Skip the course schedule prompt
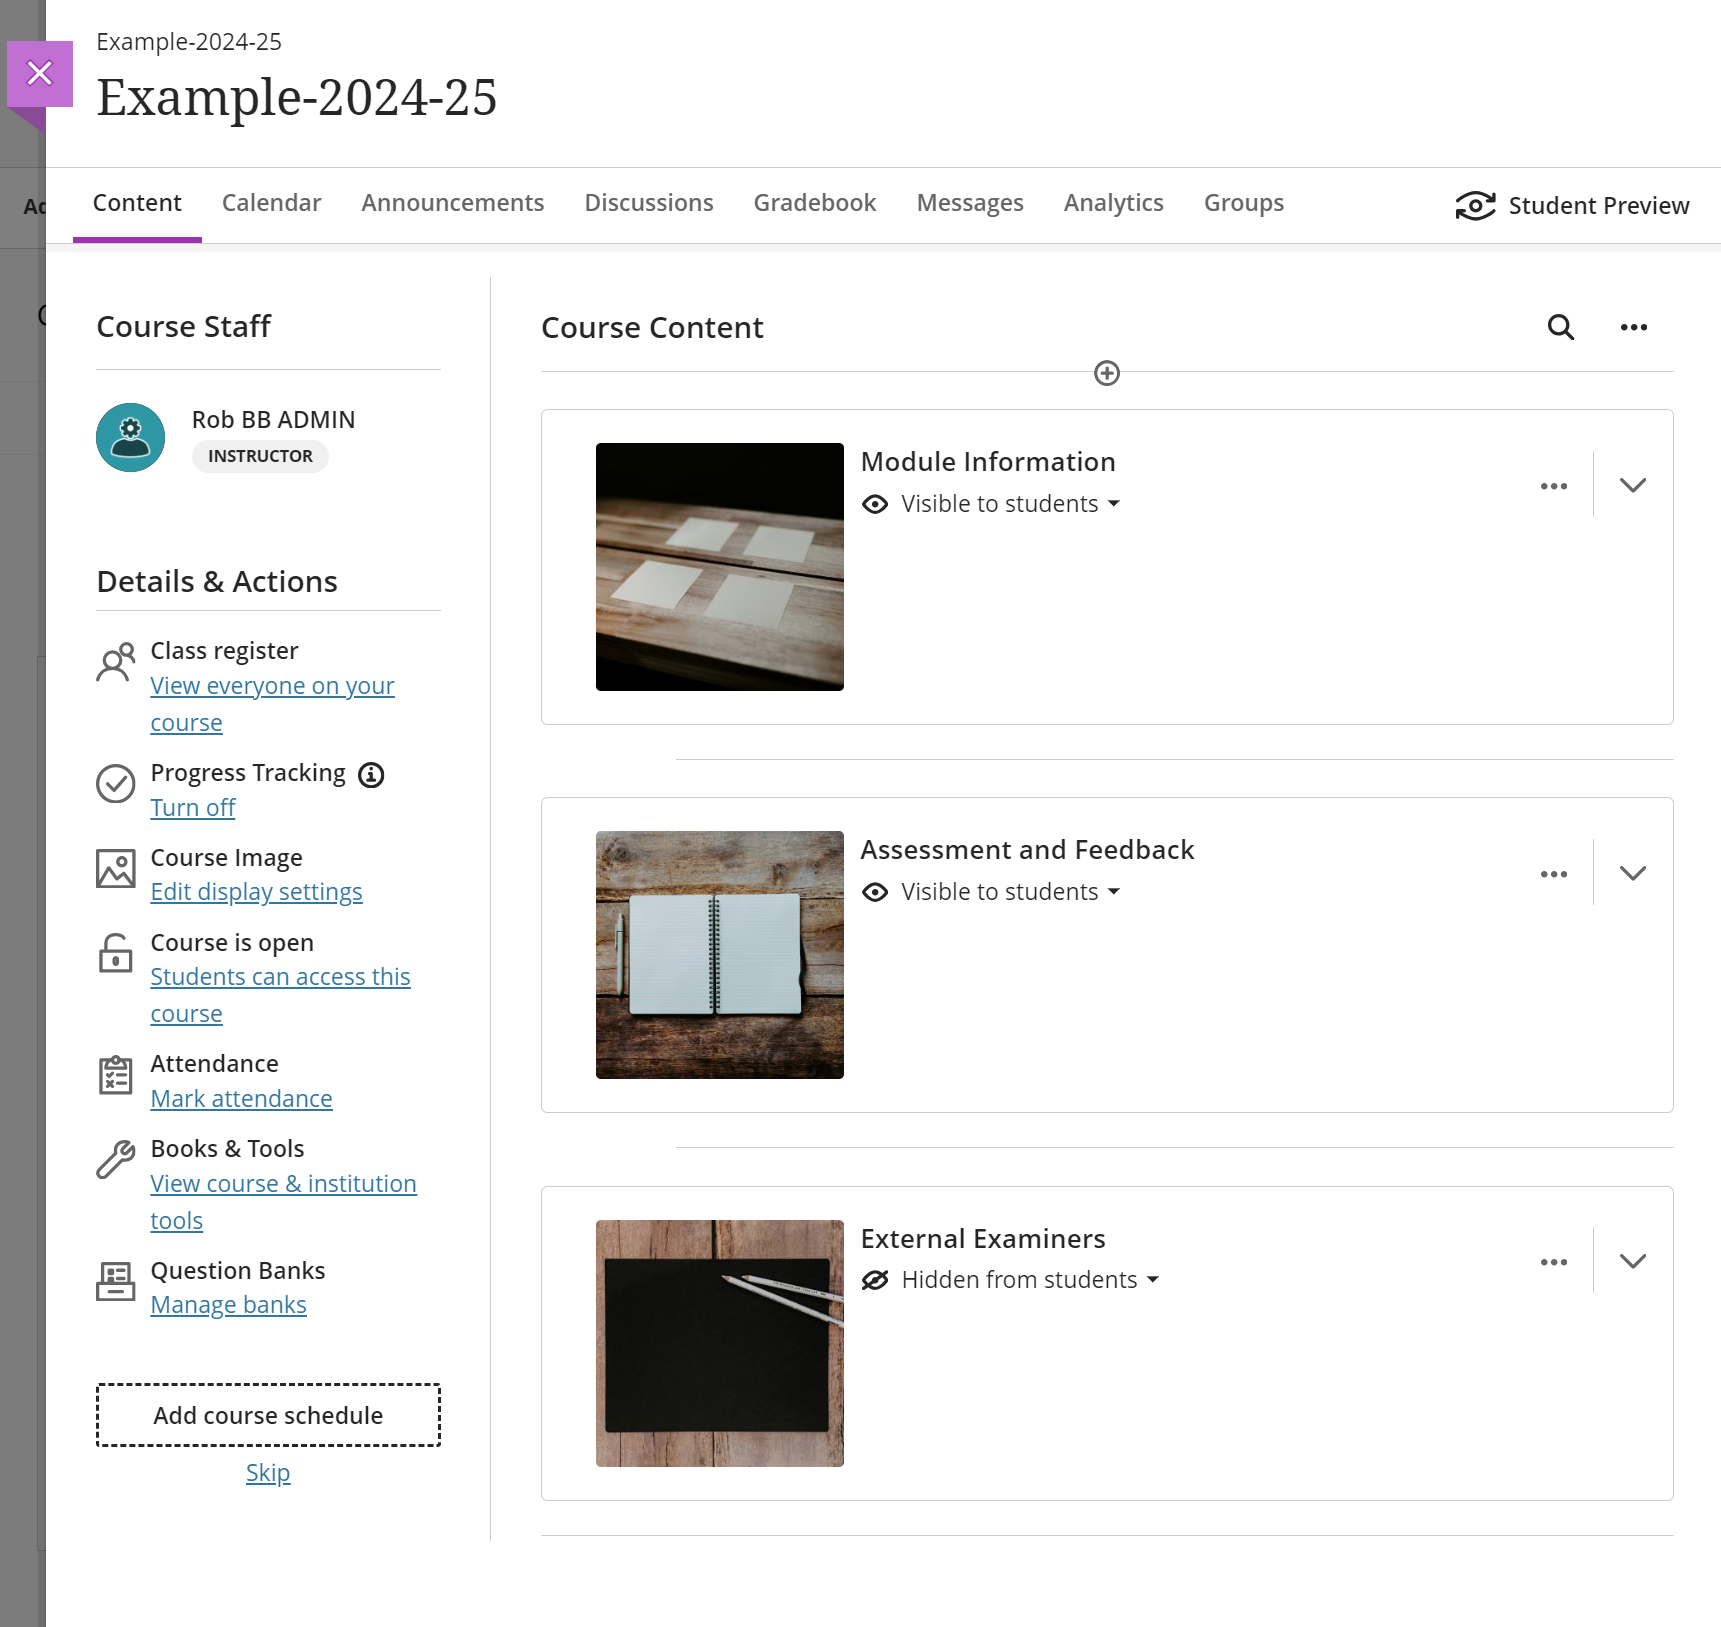The height and width of the screenshot is (1627, 1721). point(268,1473)
